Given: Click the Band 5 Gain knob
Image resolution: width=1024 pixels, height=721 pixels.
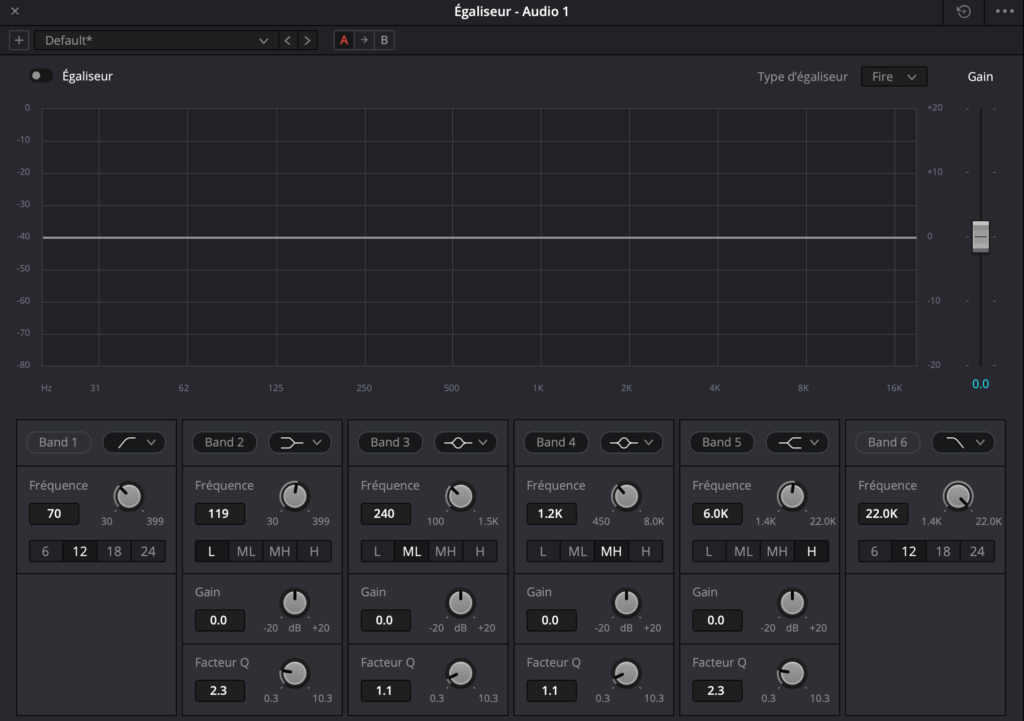Looking at the screenshot, I should click(x=792, y=603).
